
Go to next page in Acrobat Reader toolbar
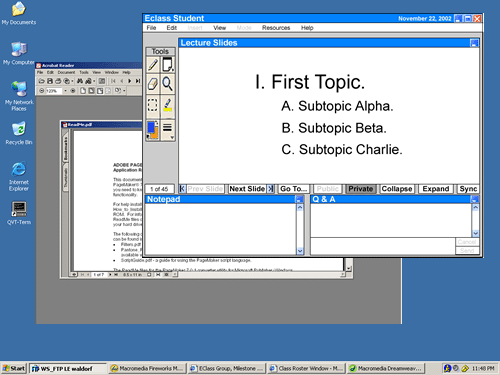coord(130,81)
